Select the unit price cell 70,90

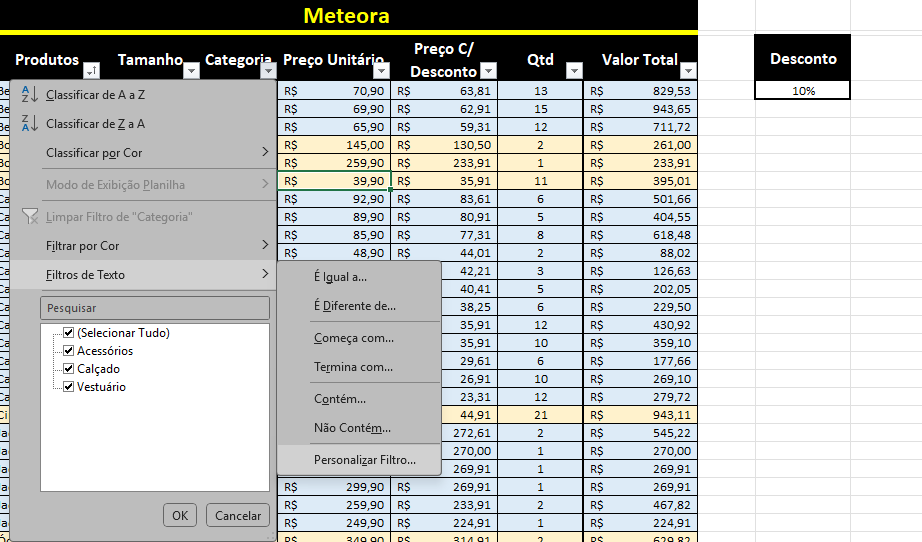pyautogui.click(x=334, y=91)
